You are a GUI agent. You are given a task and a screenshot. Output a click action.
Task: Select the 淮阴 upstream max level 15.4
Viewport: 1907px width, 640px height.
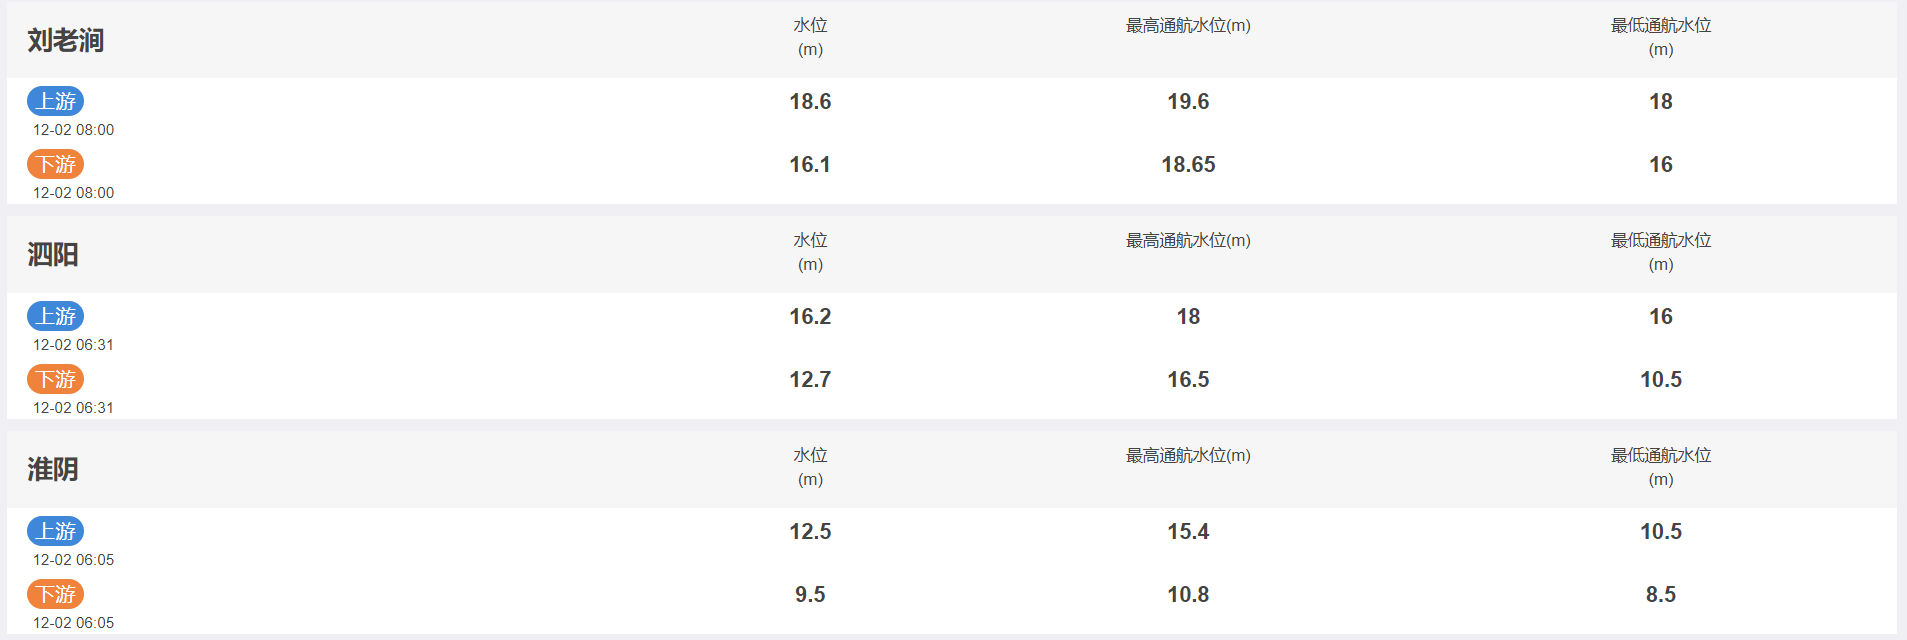point(1188,531)
